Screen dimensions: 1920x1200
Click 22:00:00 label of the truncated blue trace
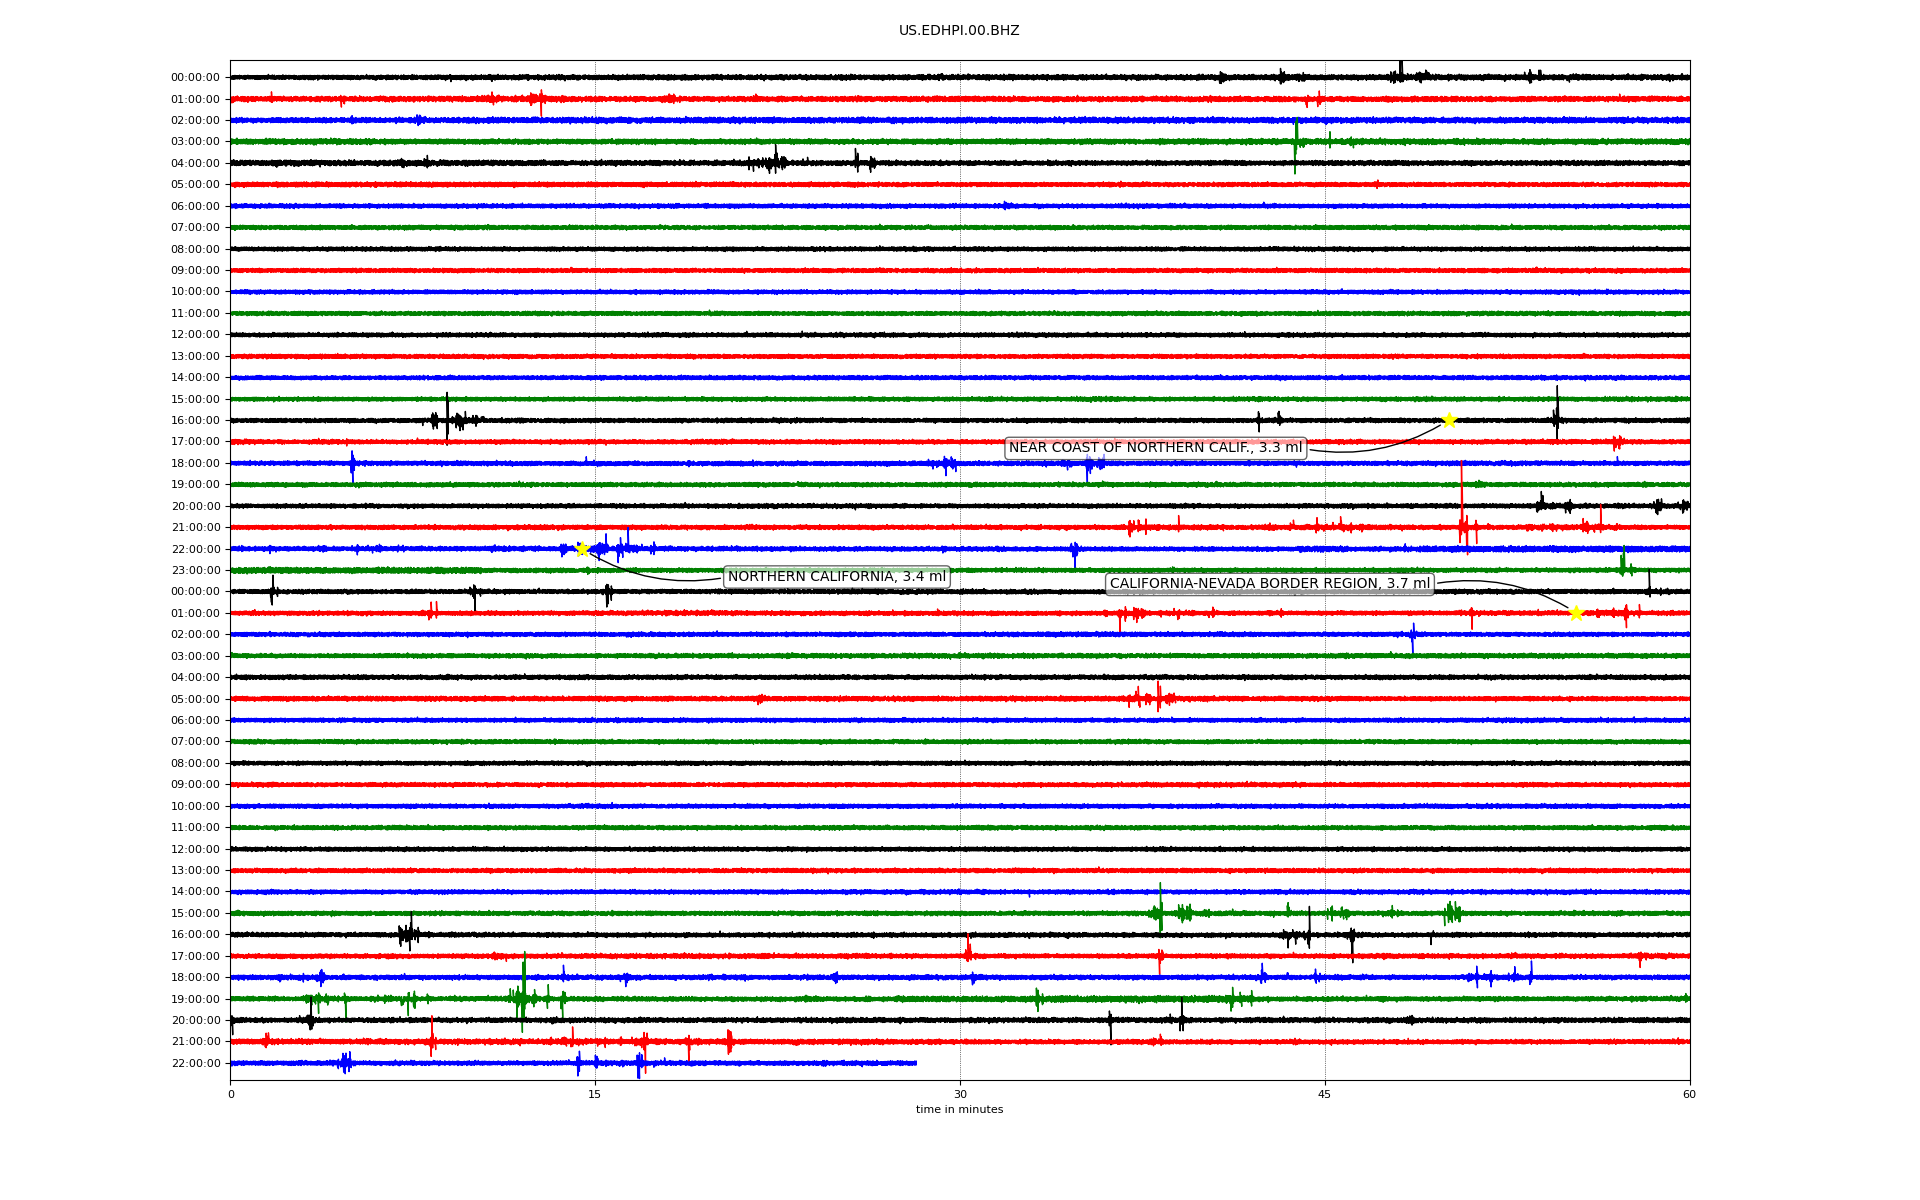click(x=195, y=1064)
